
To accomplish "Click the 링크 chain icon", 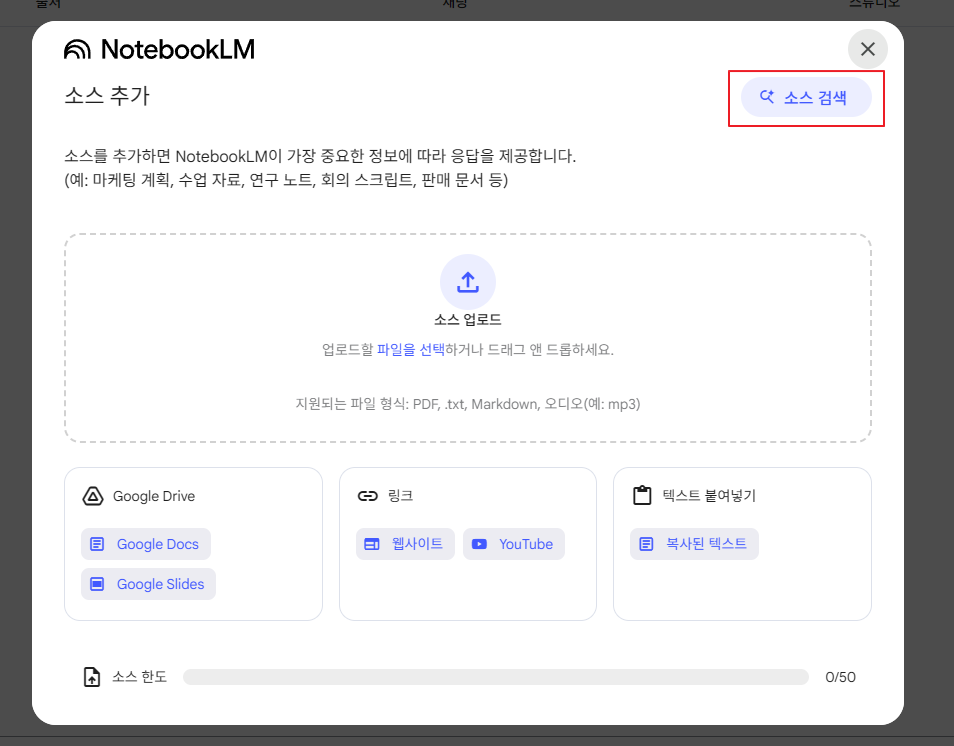I will coord(367,496).
